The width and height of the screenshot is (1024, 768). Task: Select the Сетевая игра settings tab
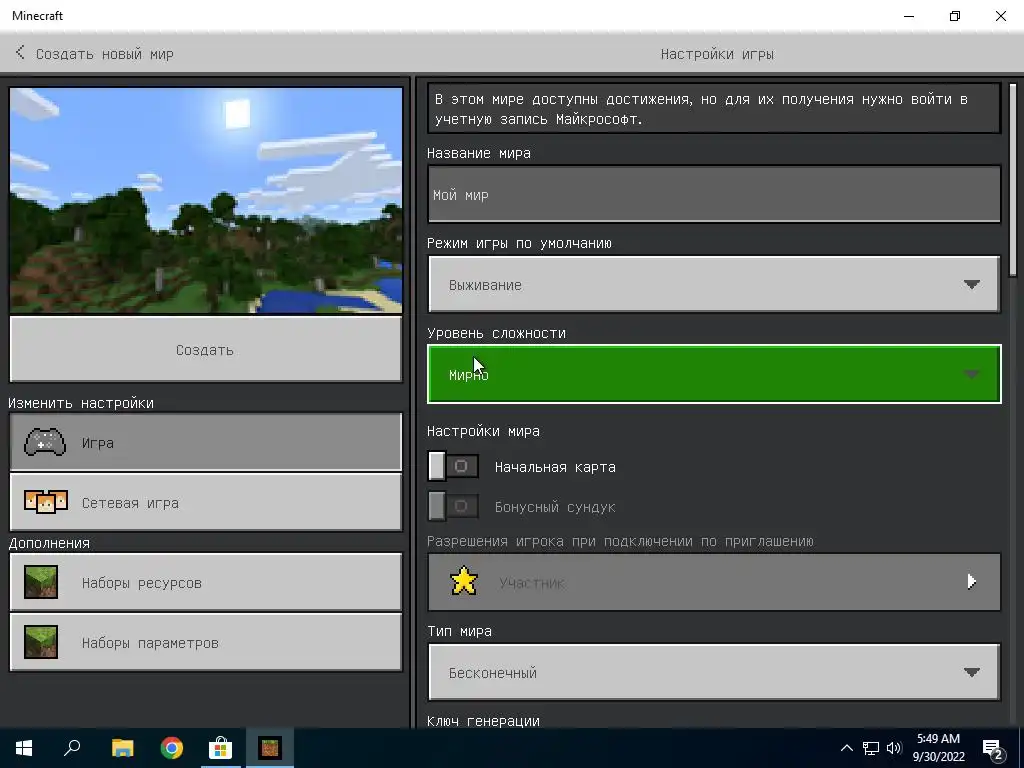click(x=206, y=502)
